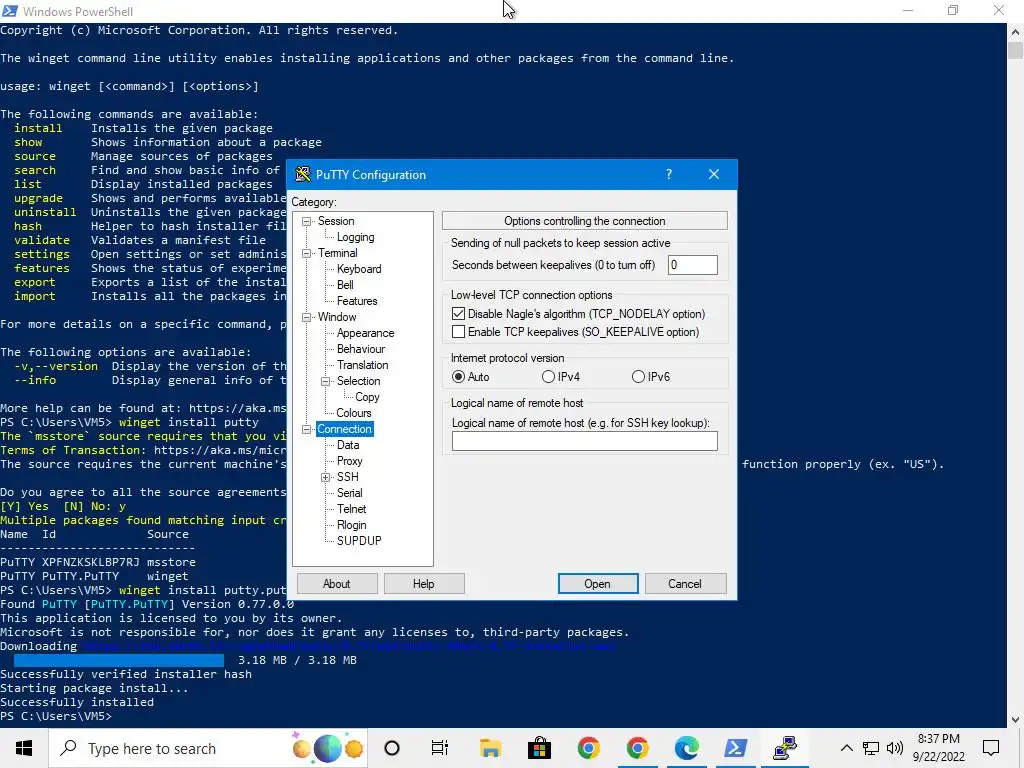Open the Windows Start menu
The image size is (1024, 768).
(24, 748)
